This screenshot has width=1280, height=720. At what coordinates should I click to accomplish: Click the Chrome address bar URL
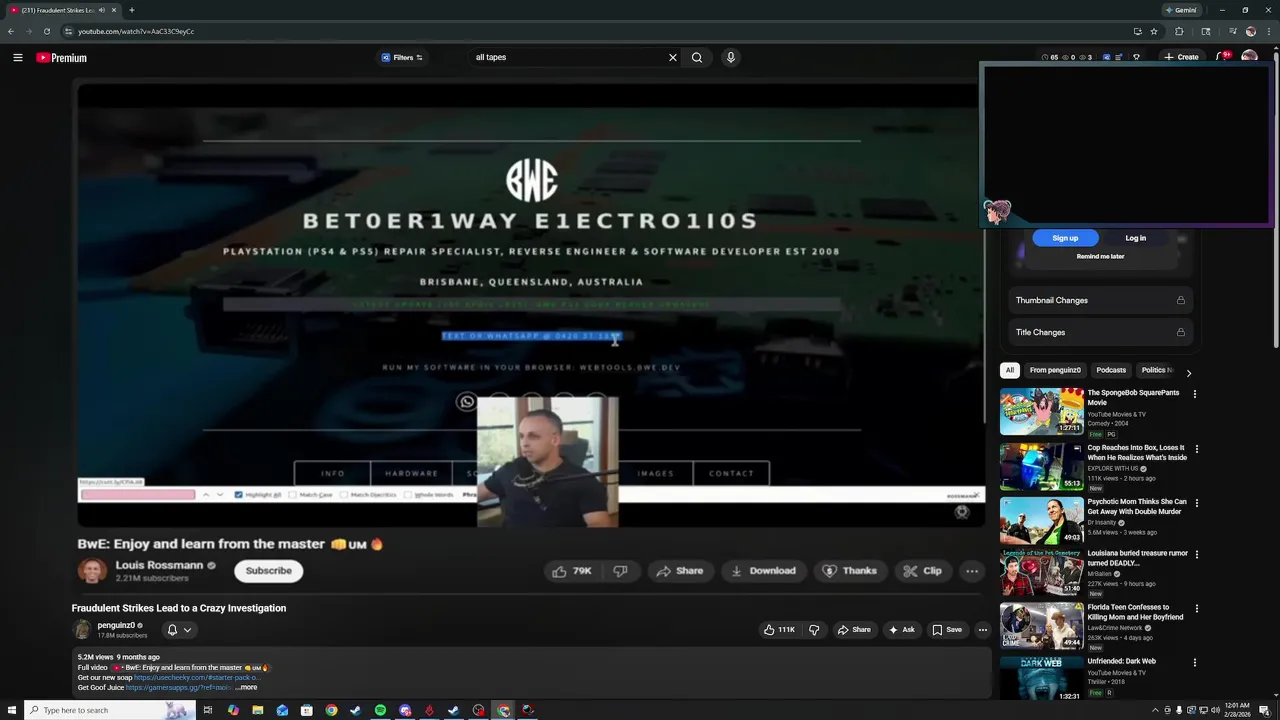(x=136, y=31)
